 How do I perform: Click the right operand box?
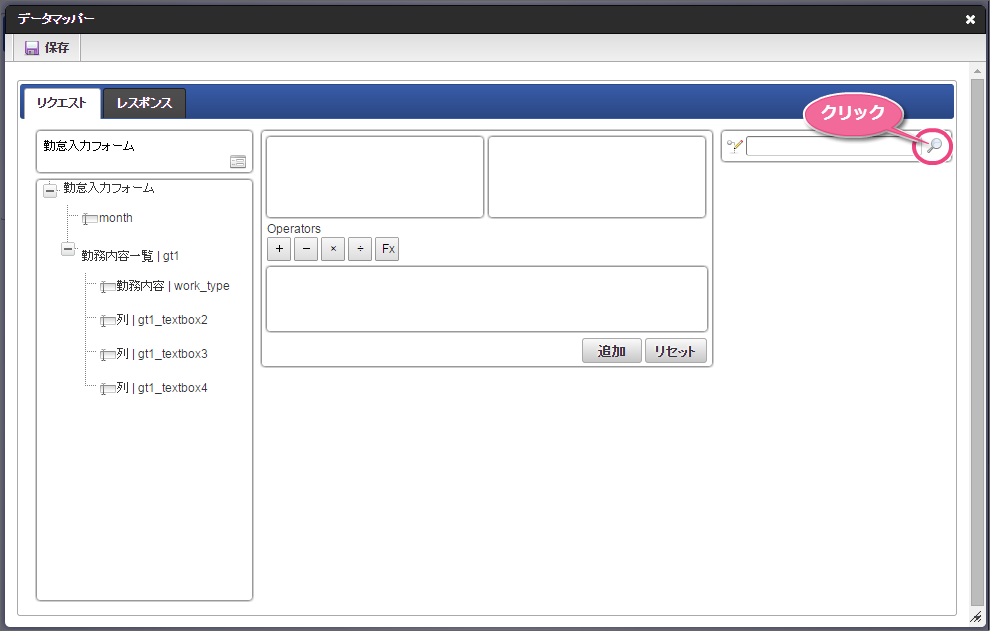[x=597, y=177]
